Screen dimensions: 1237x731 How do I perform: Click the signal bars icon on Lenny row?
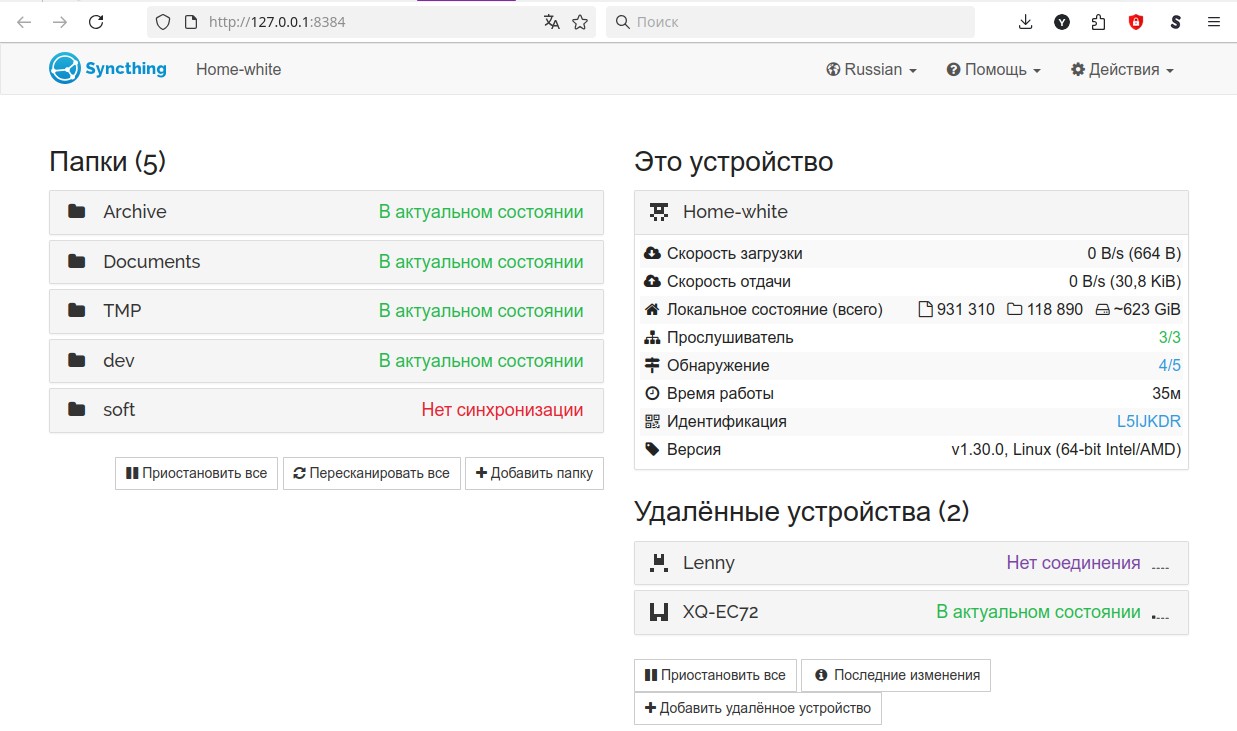coord(1160,565)
